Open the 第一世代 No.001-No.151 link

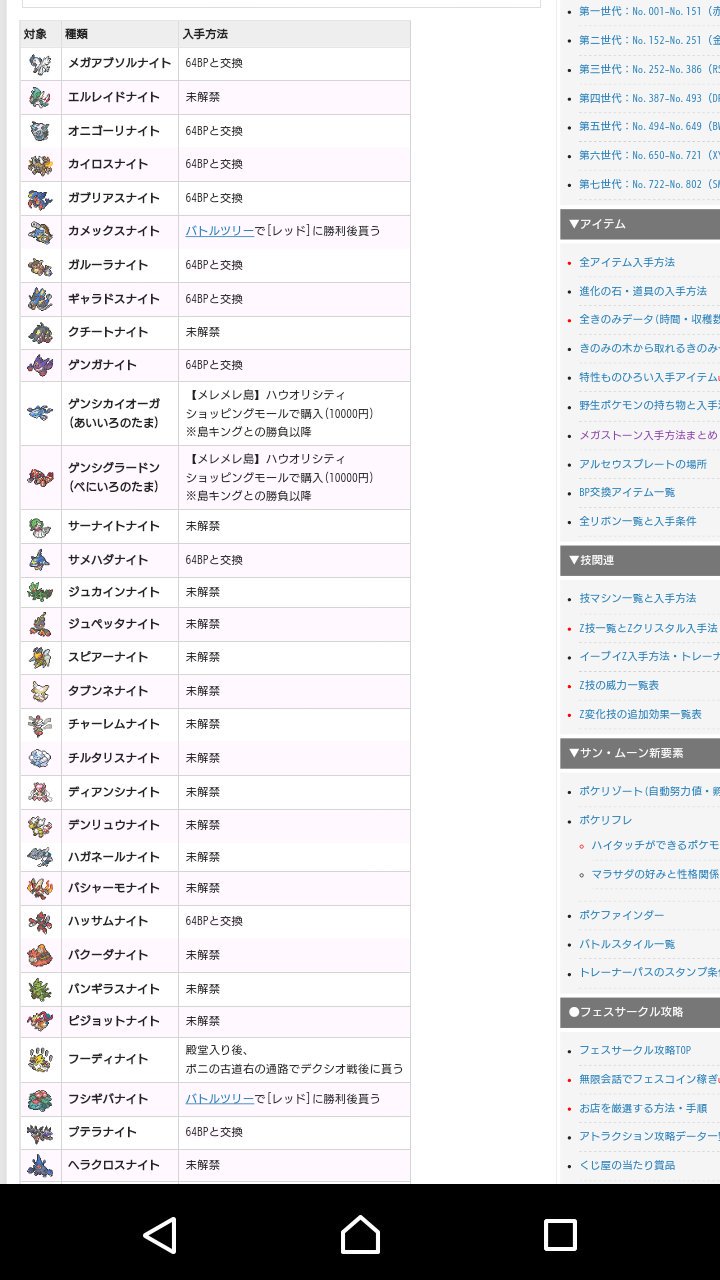click(x=649, y=11)
